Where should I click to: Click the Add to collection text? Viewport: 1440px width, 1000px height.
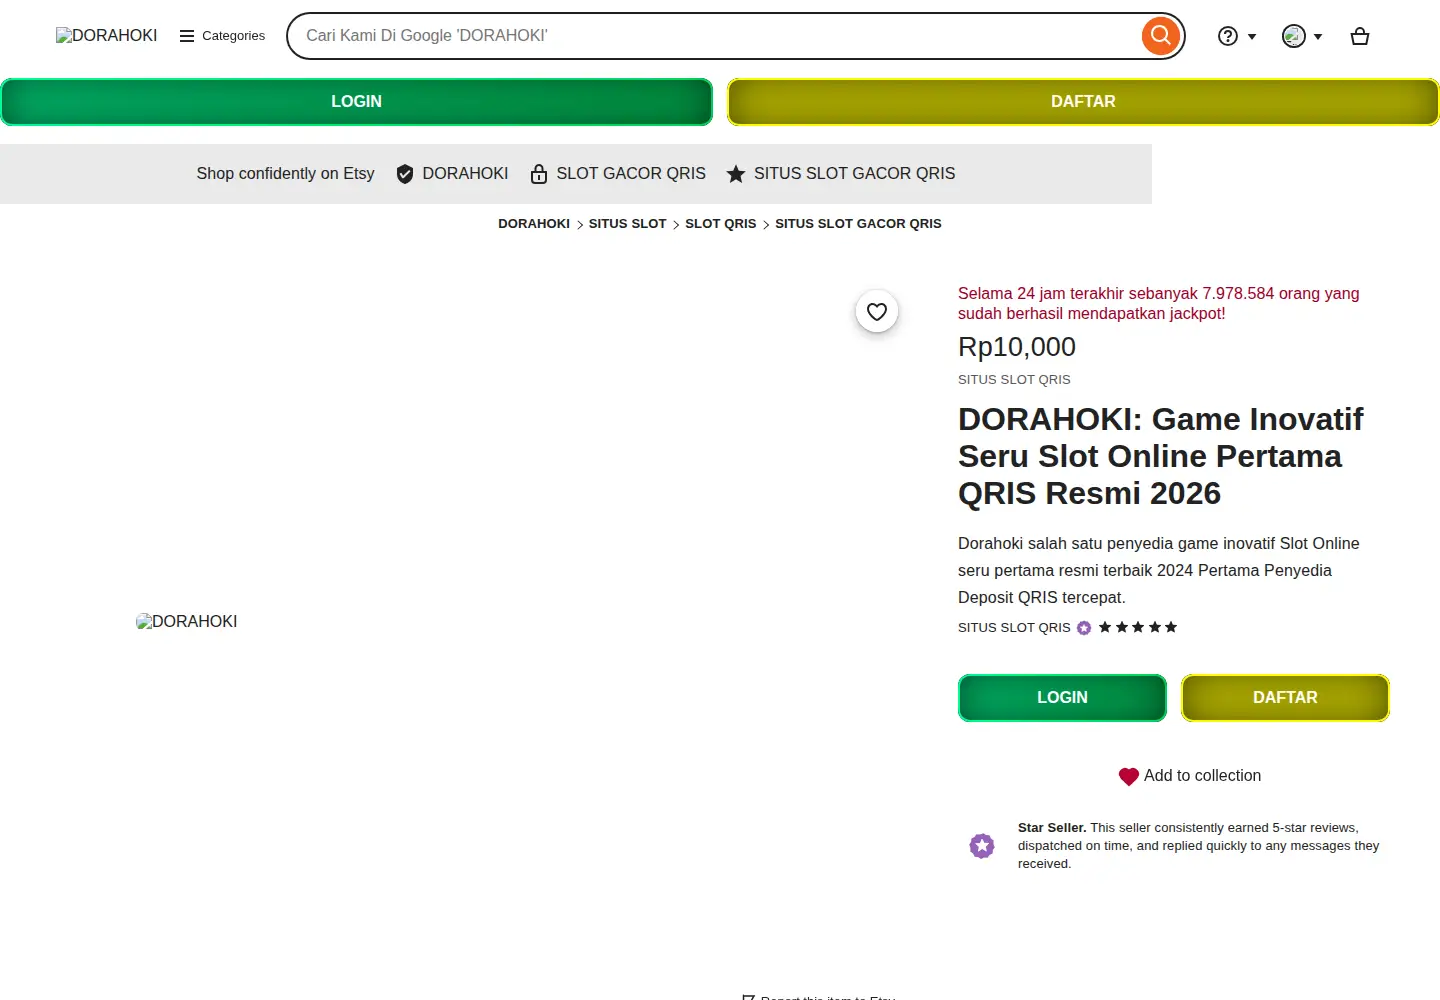point(1203,776)
